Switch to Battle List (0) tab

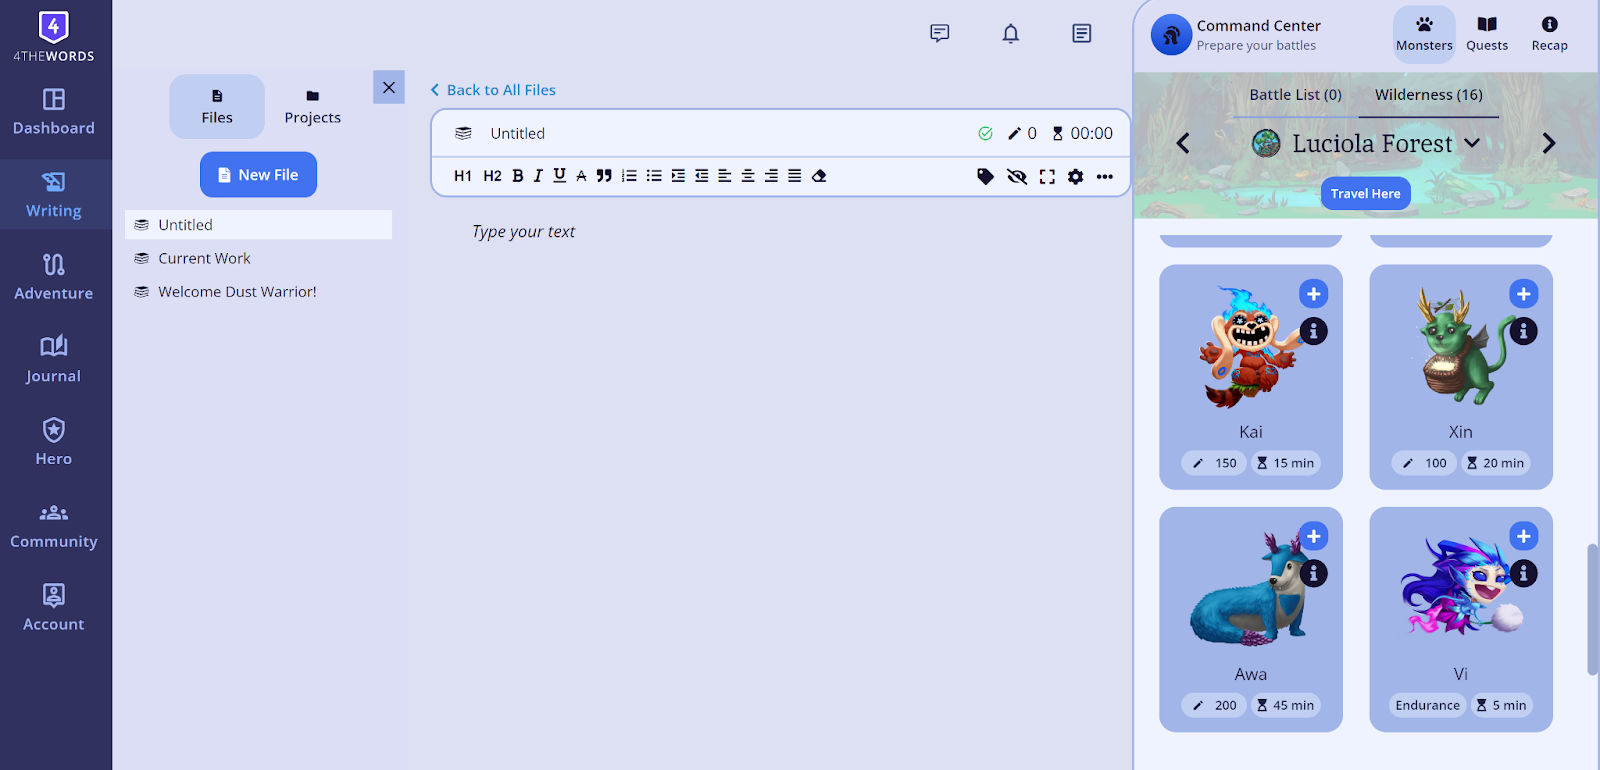point(1295,95)
